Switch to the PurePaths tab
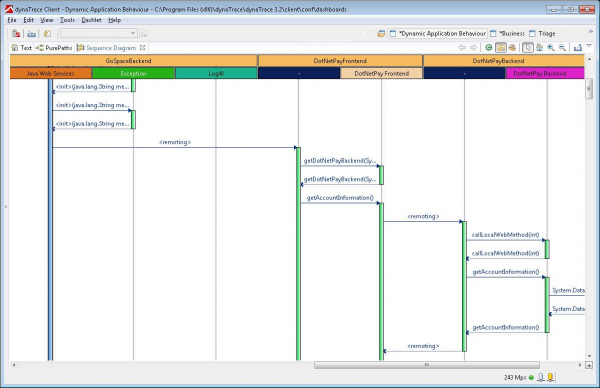The width and height of the screenshot is (600, 388). (x=54, y=48)
